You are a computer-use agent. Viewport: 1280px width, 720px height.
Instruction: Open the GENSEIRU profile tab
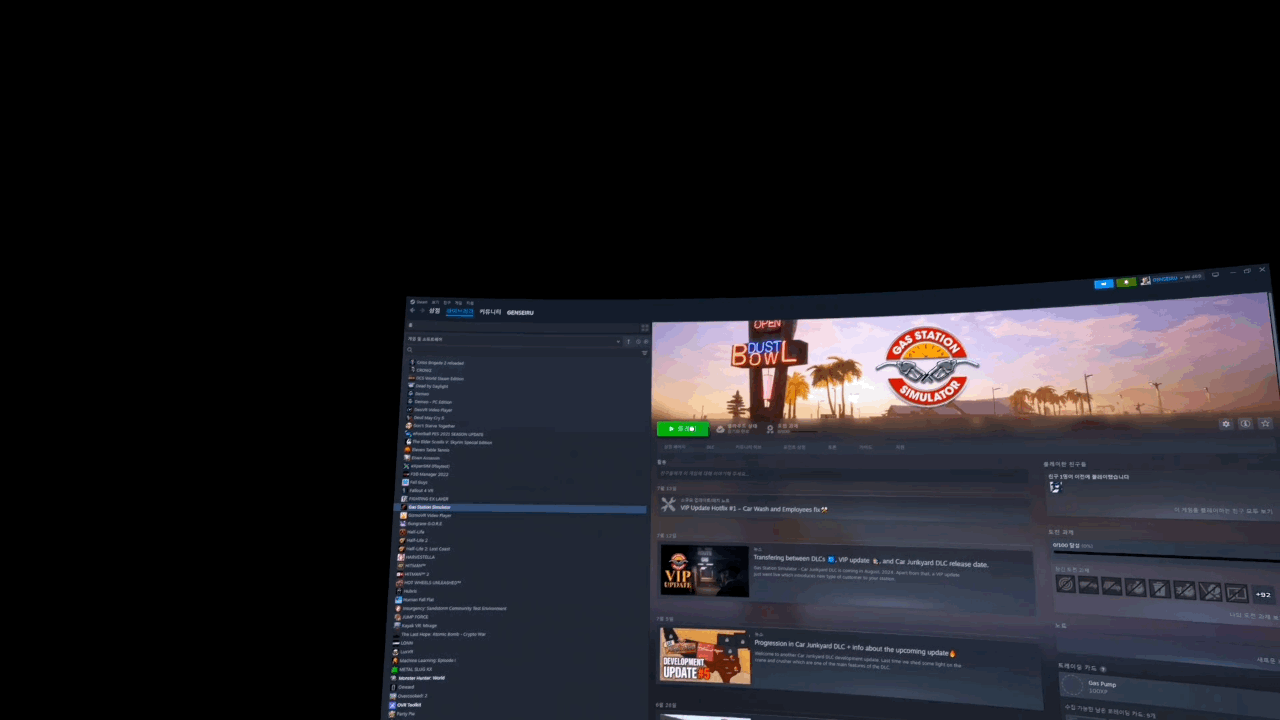pos(520,313)
